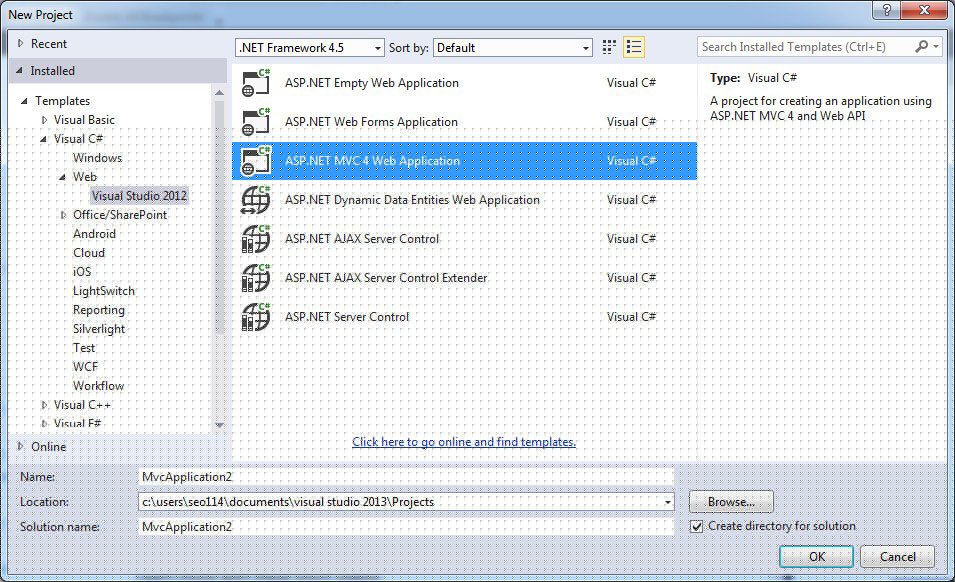Click the ASP.NET AJAX Server Control icon
The height and width of the screenshot is (582, 955).
click(x=257, y=239)
